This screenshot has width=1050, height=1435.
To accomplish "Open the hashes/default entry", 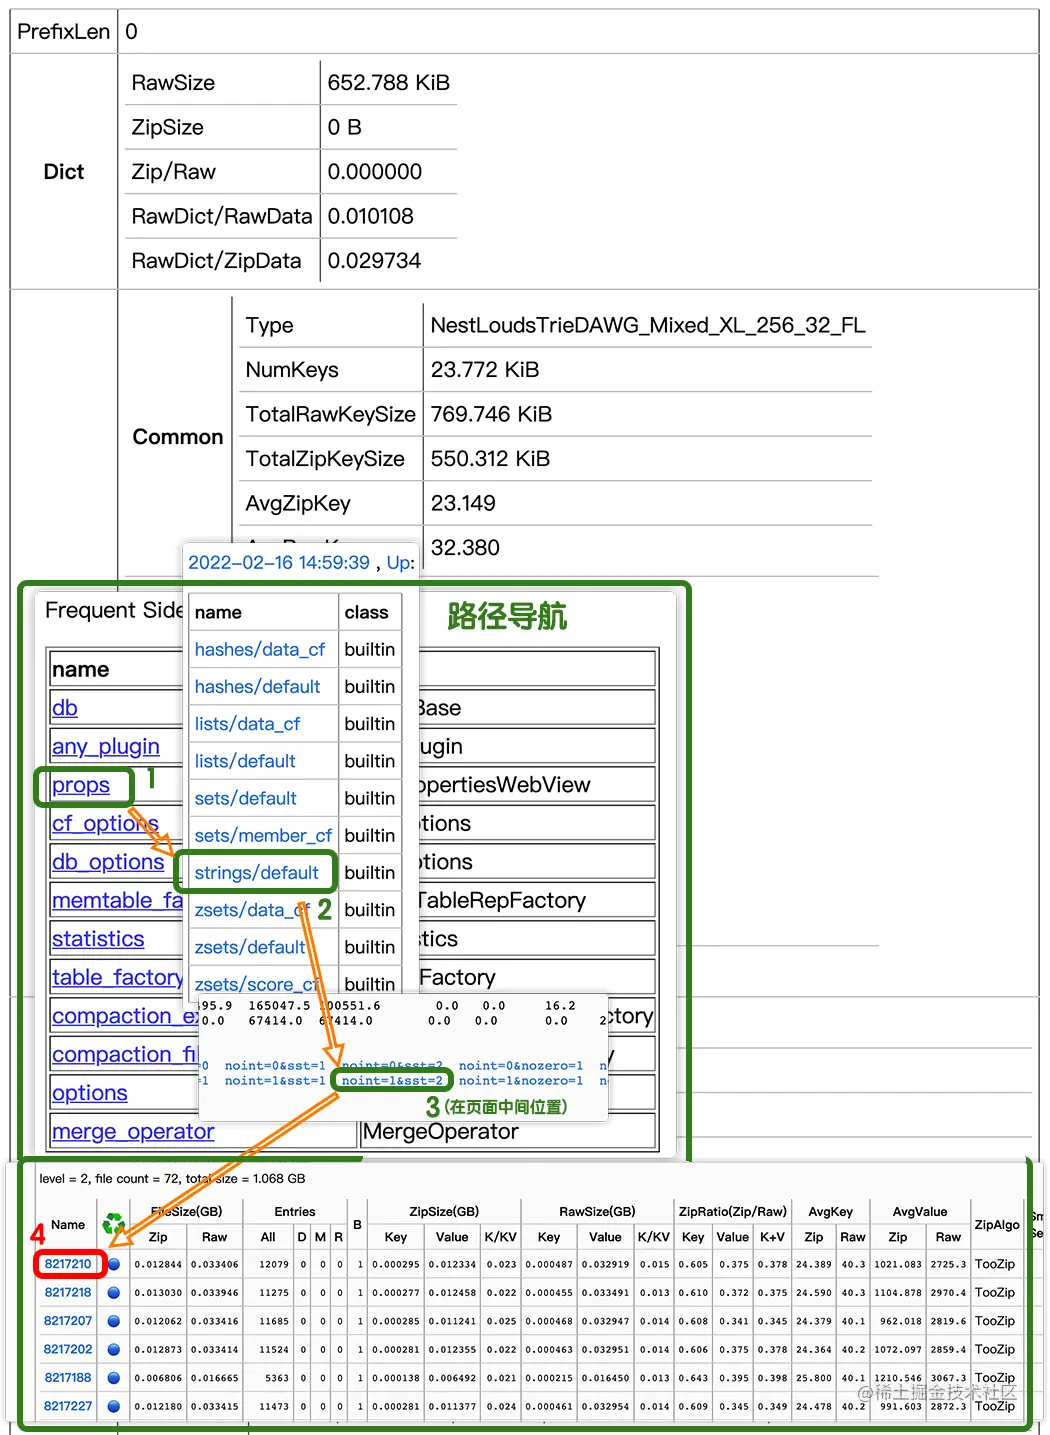I will tap(257, 687).
